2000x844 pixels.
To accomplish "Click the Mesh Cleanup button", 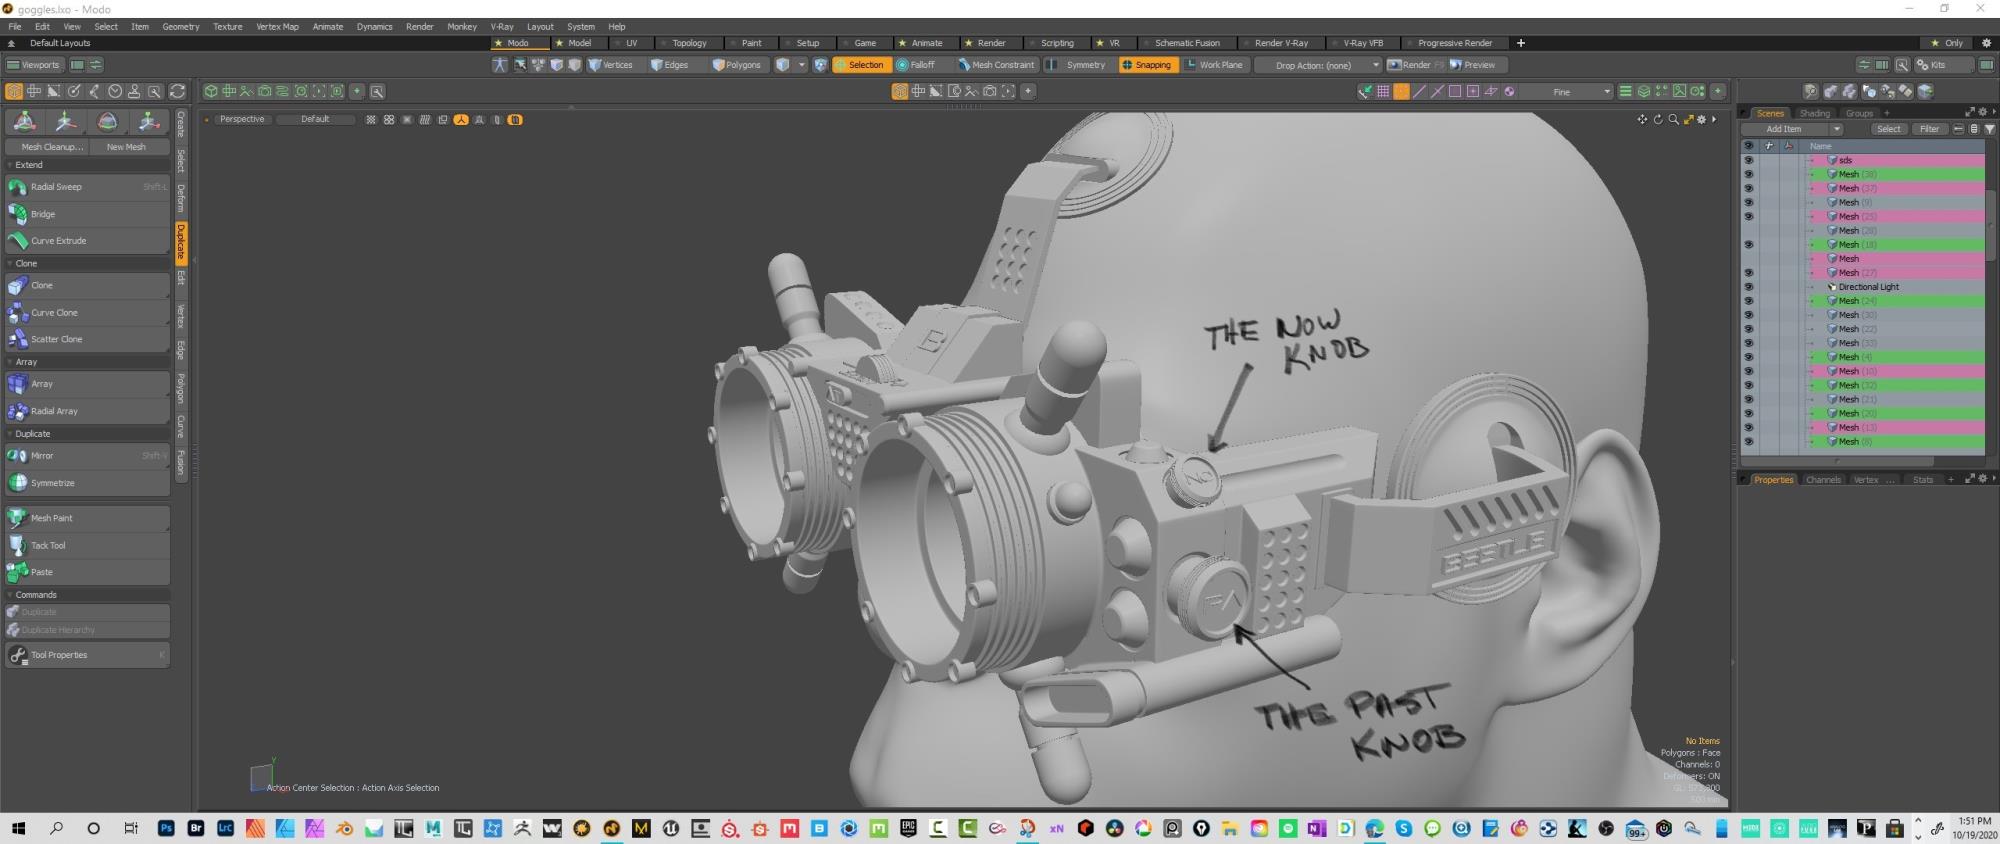I will (x=48, y=147).
